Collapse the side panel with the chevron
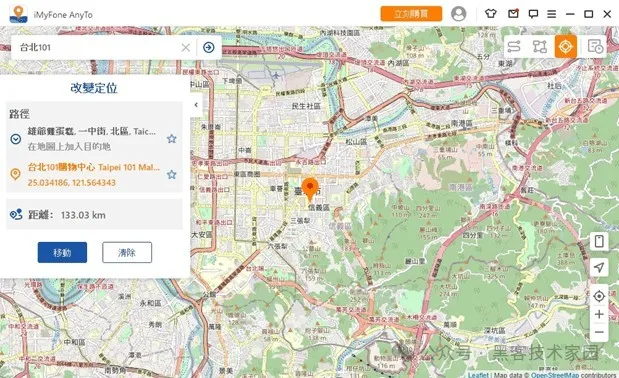Screen dimensions: 619x378 196,105
